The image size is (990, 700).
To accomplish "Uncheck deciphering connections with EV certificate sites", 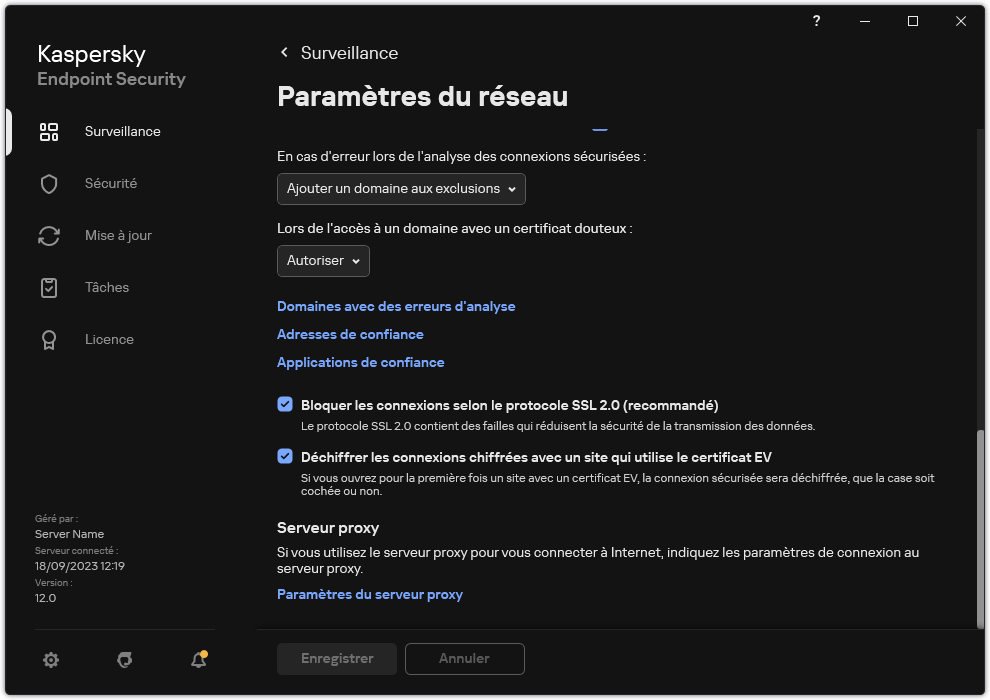I will (283, 458).
